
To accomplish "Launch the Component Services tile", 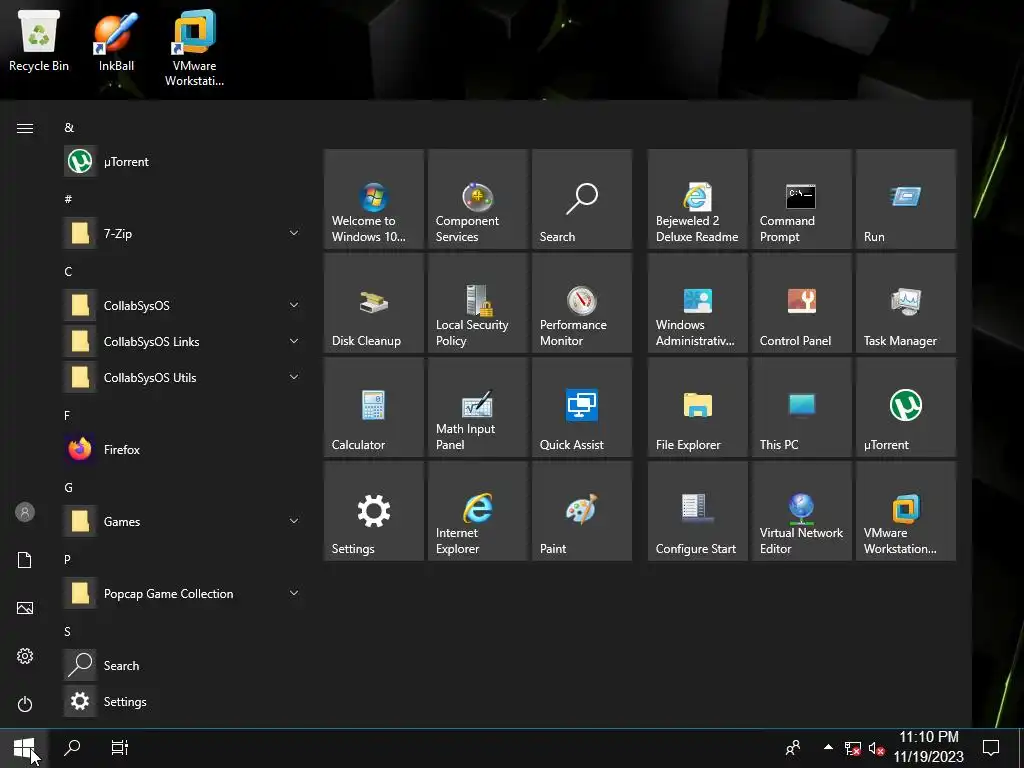I will click(x=477, y=199).
